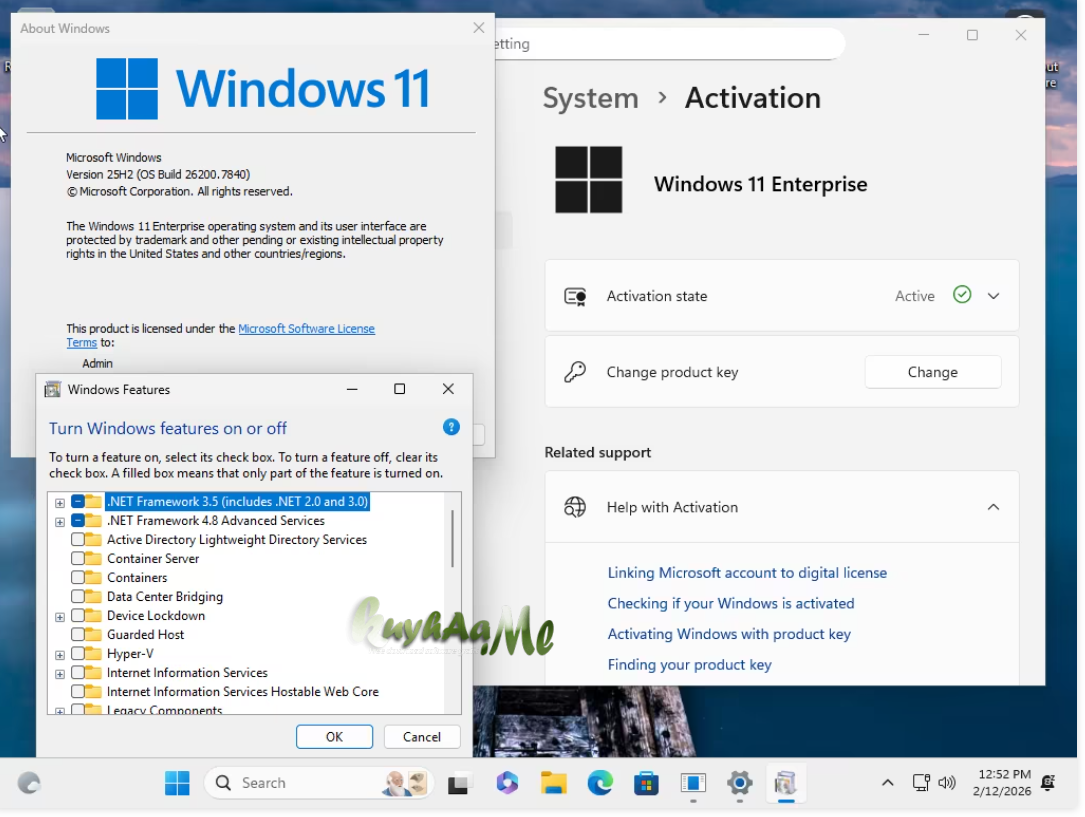1085x817 pixels.
Task: Open Microsoft Store from the taskbar
Action: click(646, 783)
